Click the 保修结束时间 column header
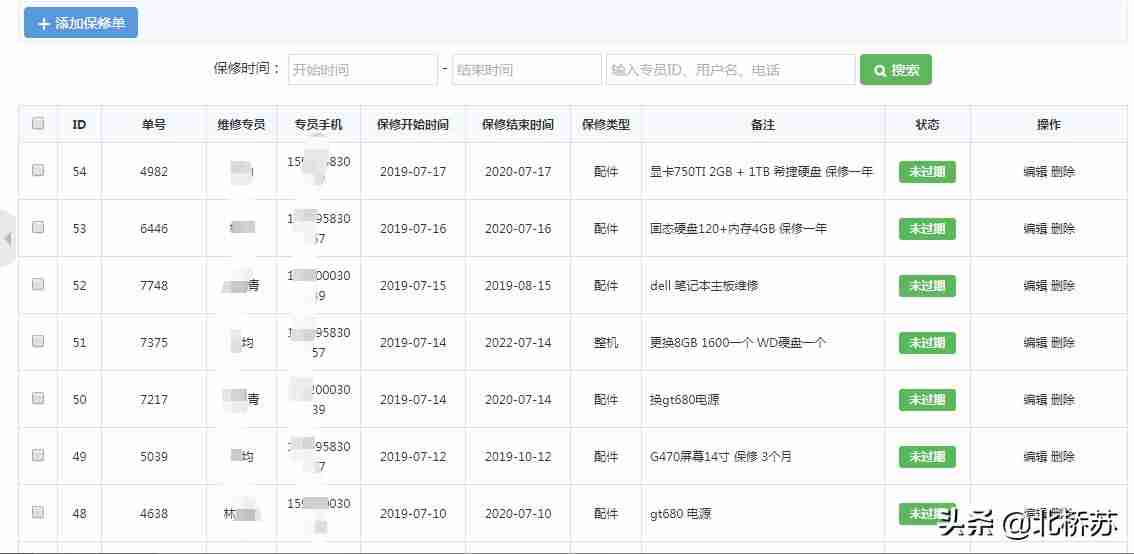1134x554 pixels. click(518, 124)
